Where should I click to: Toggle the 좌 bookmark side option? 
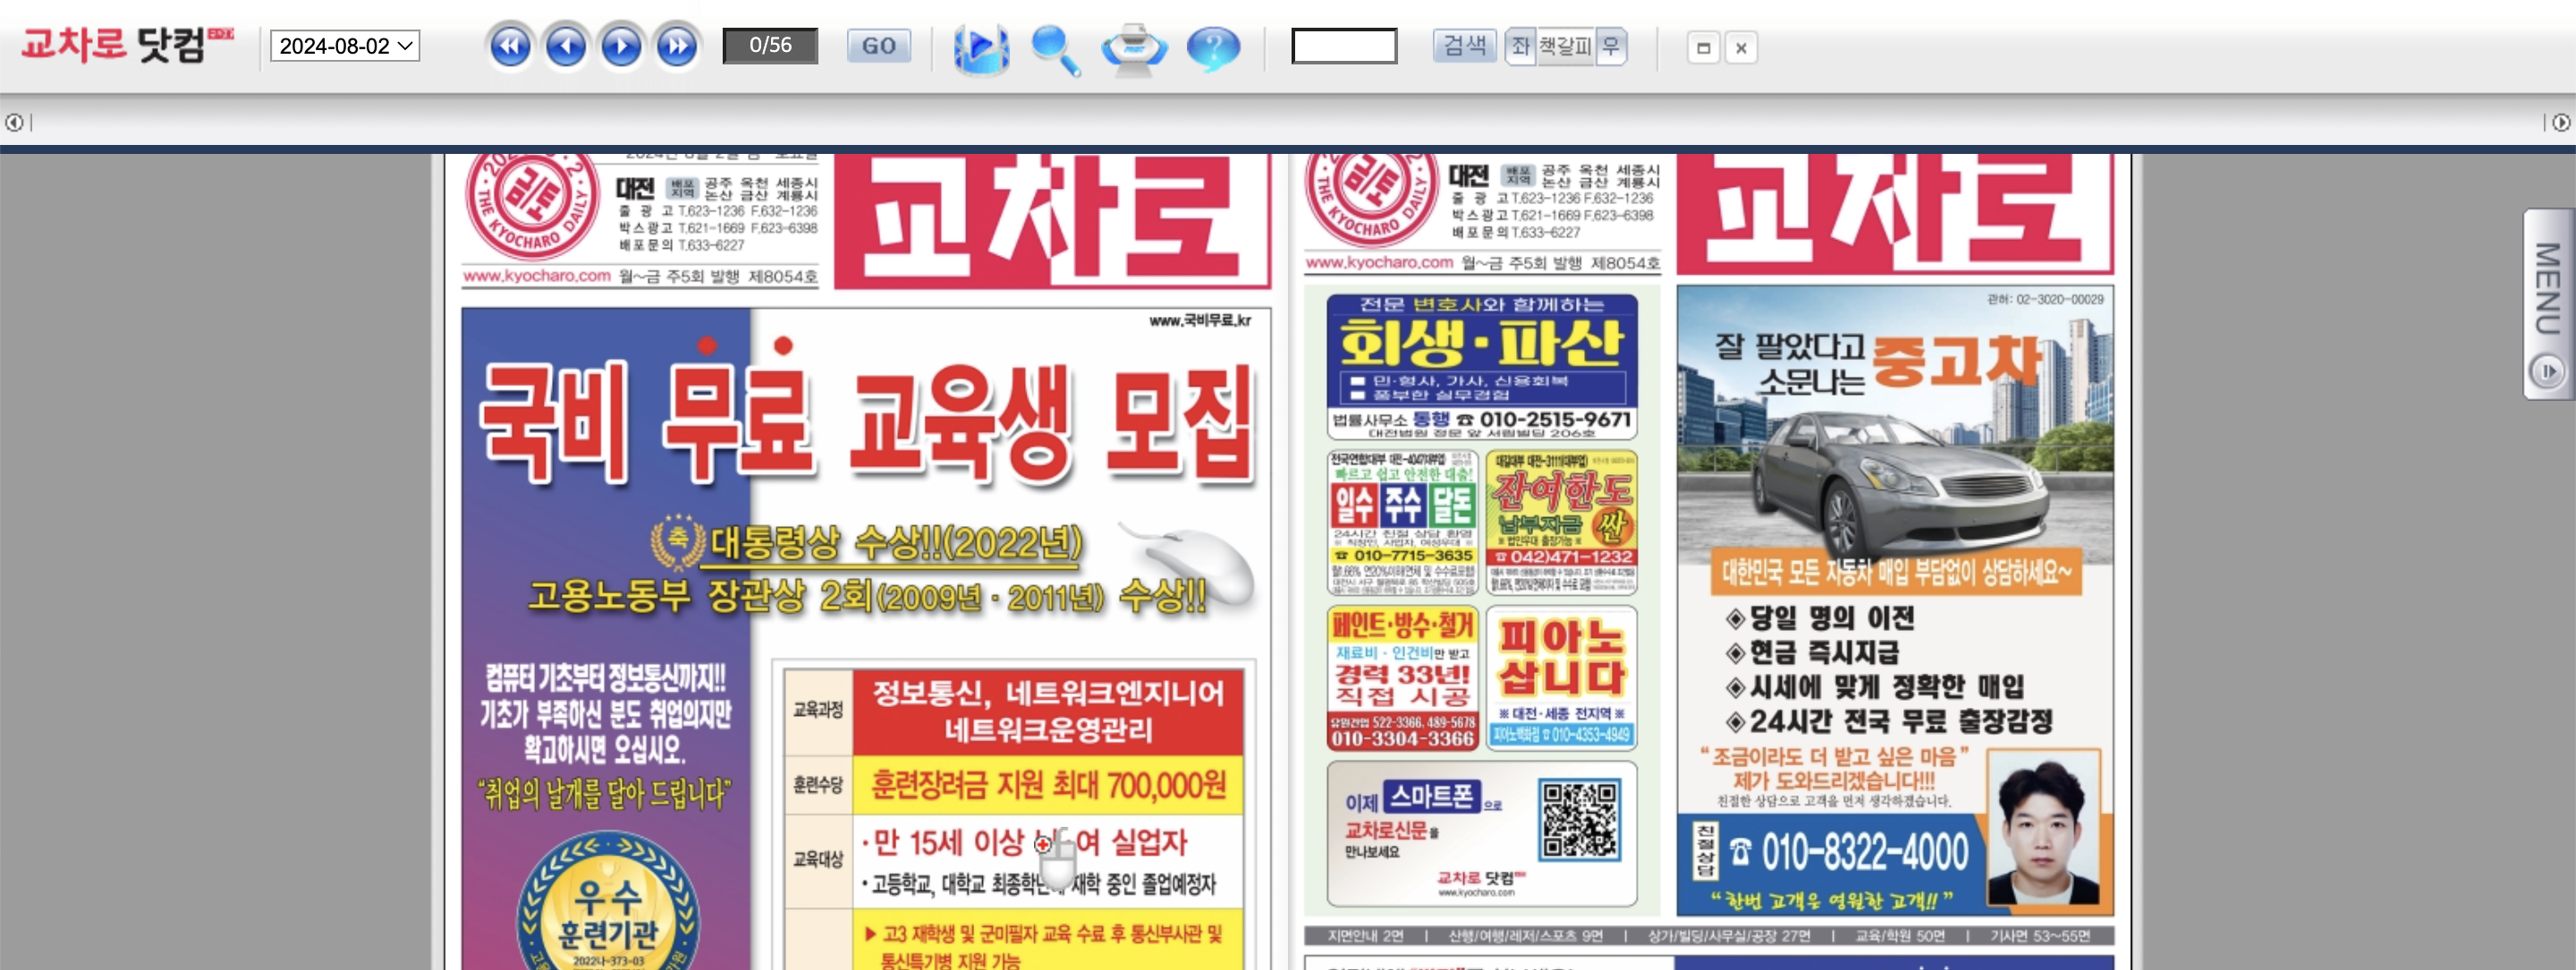[1520, 46]
